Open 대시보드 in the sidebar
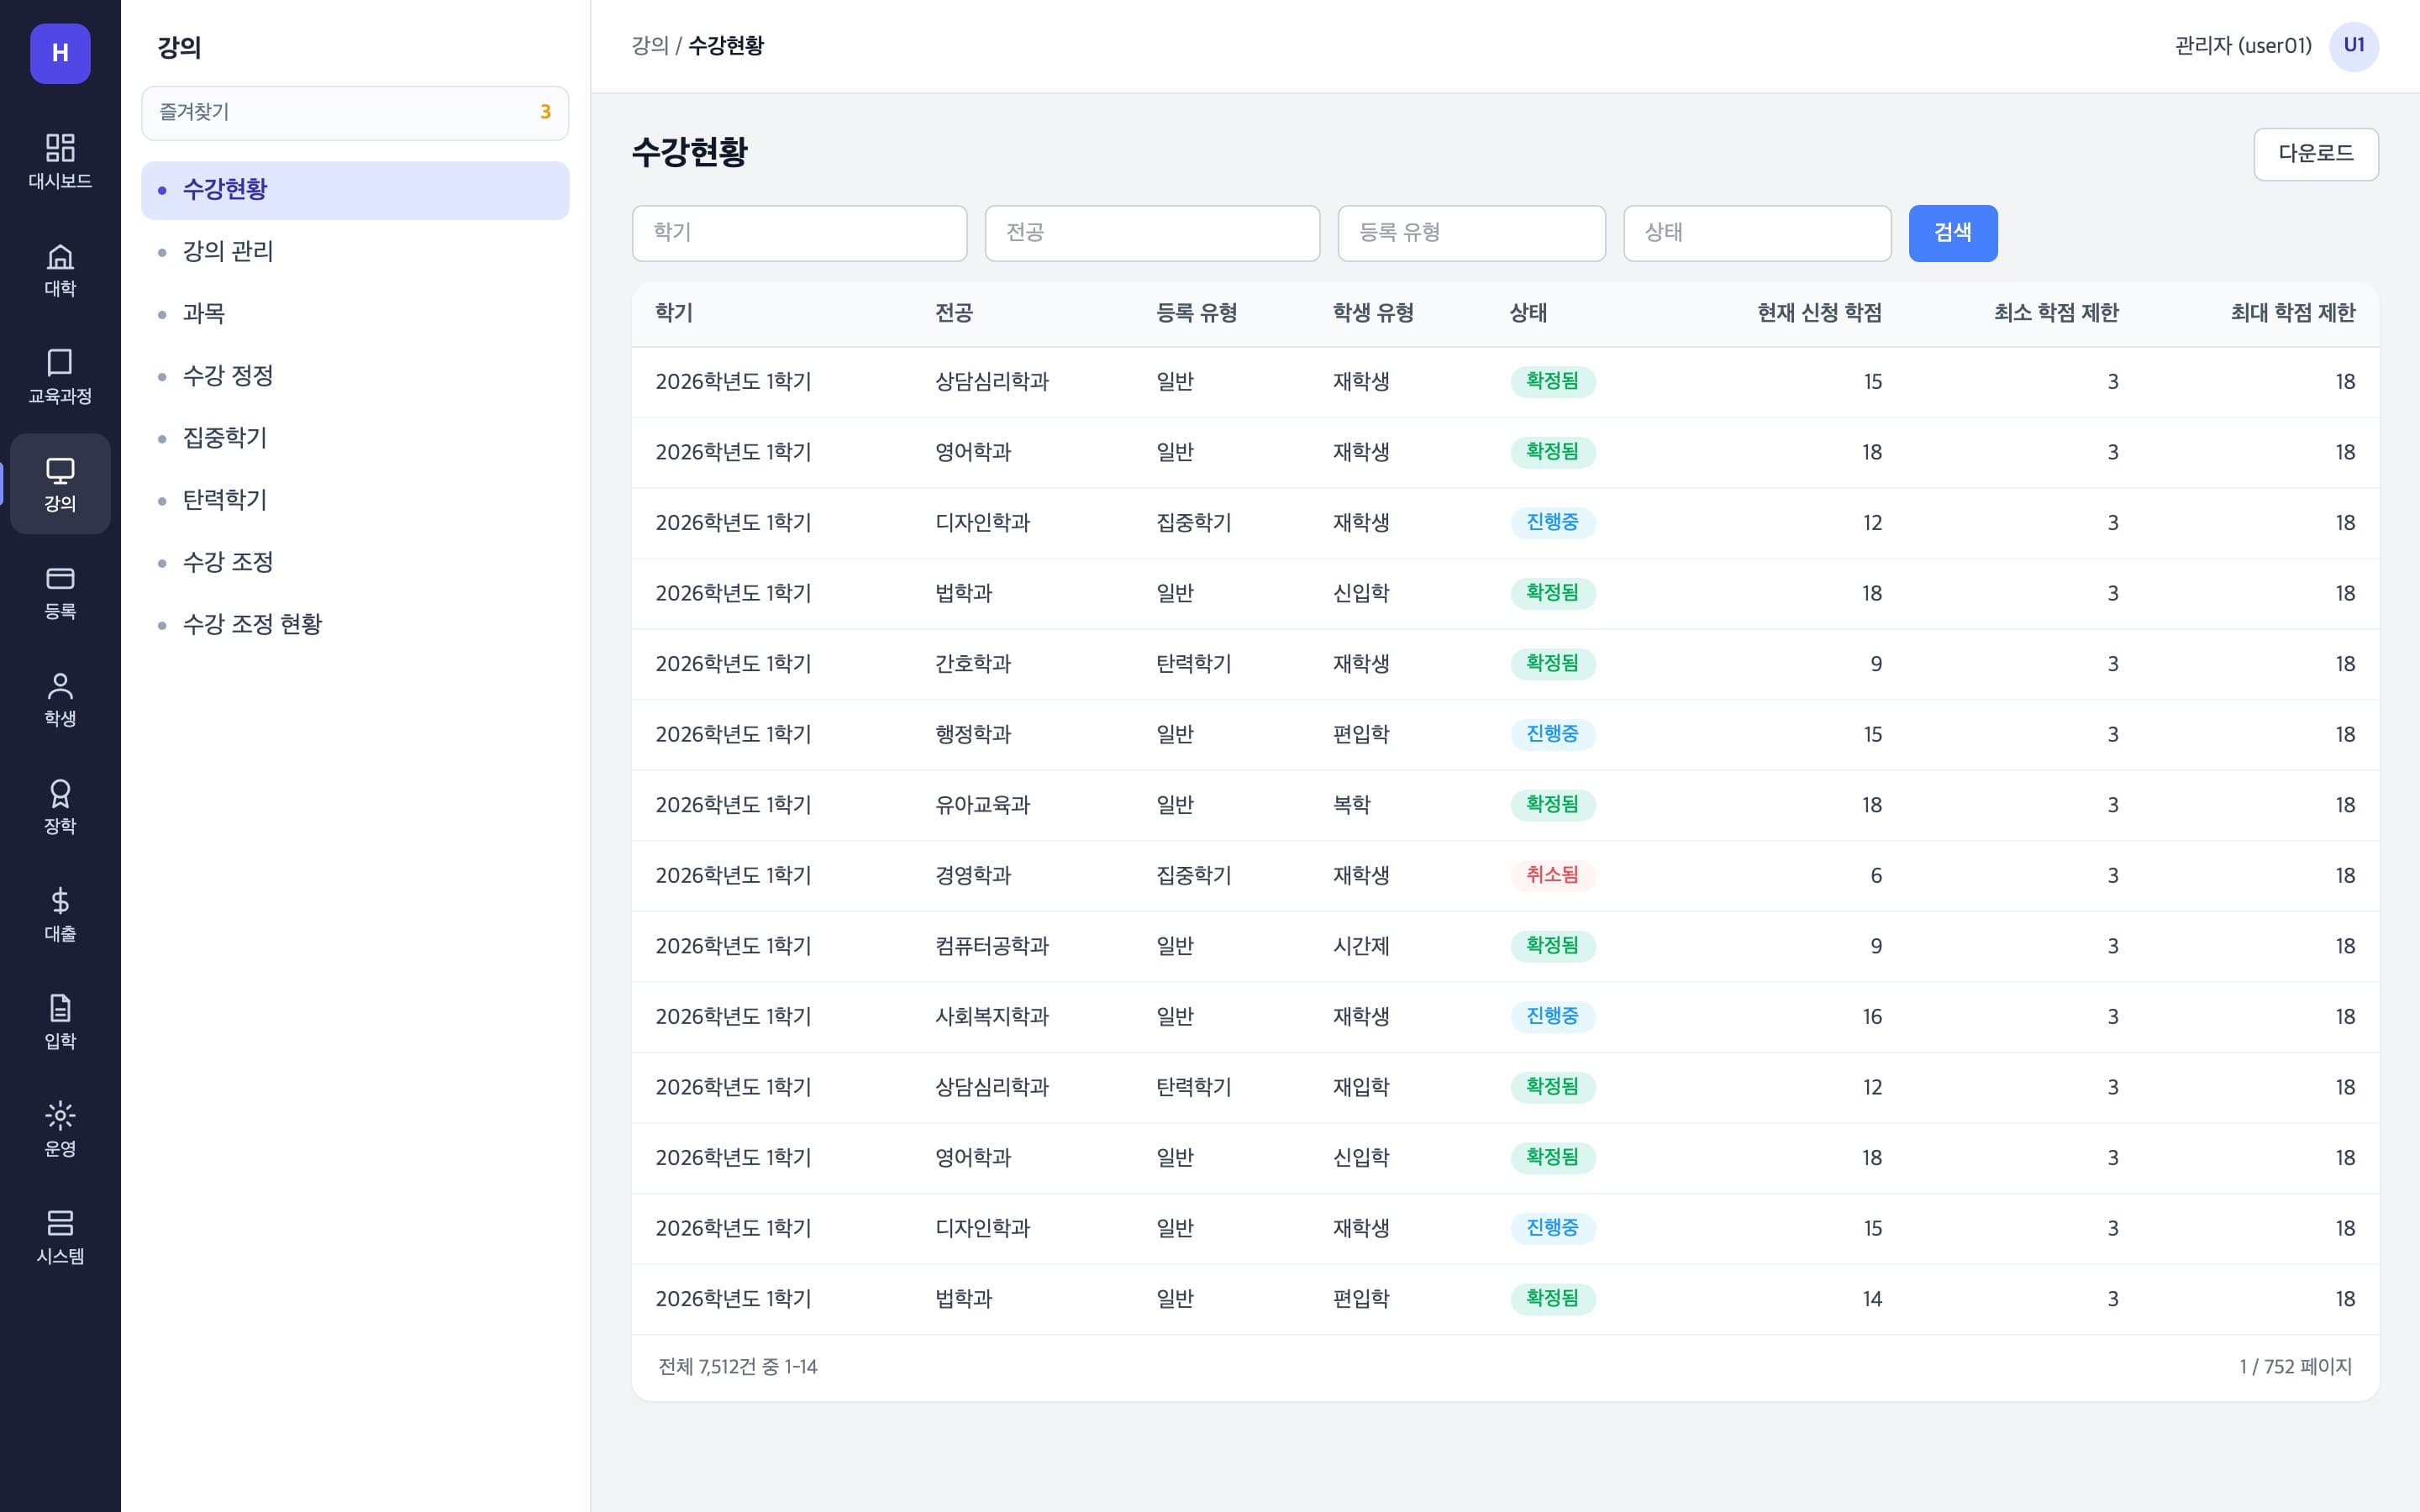Screen dimensions: 2420x1512 (x=60, y=161)
